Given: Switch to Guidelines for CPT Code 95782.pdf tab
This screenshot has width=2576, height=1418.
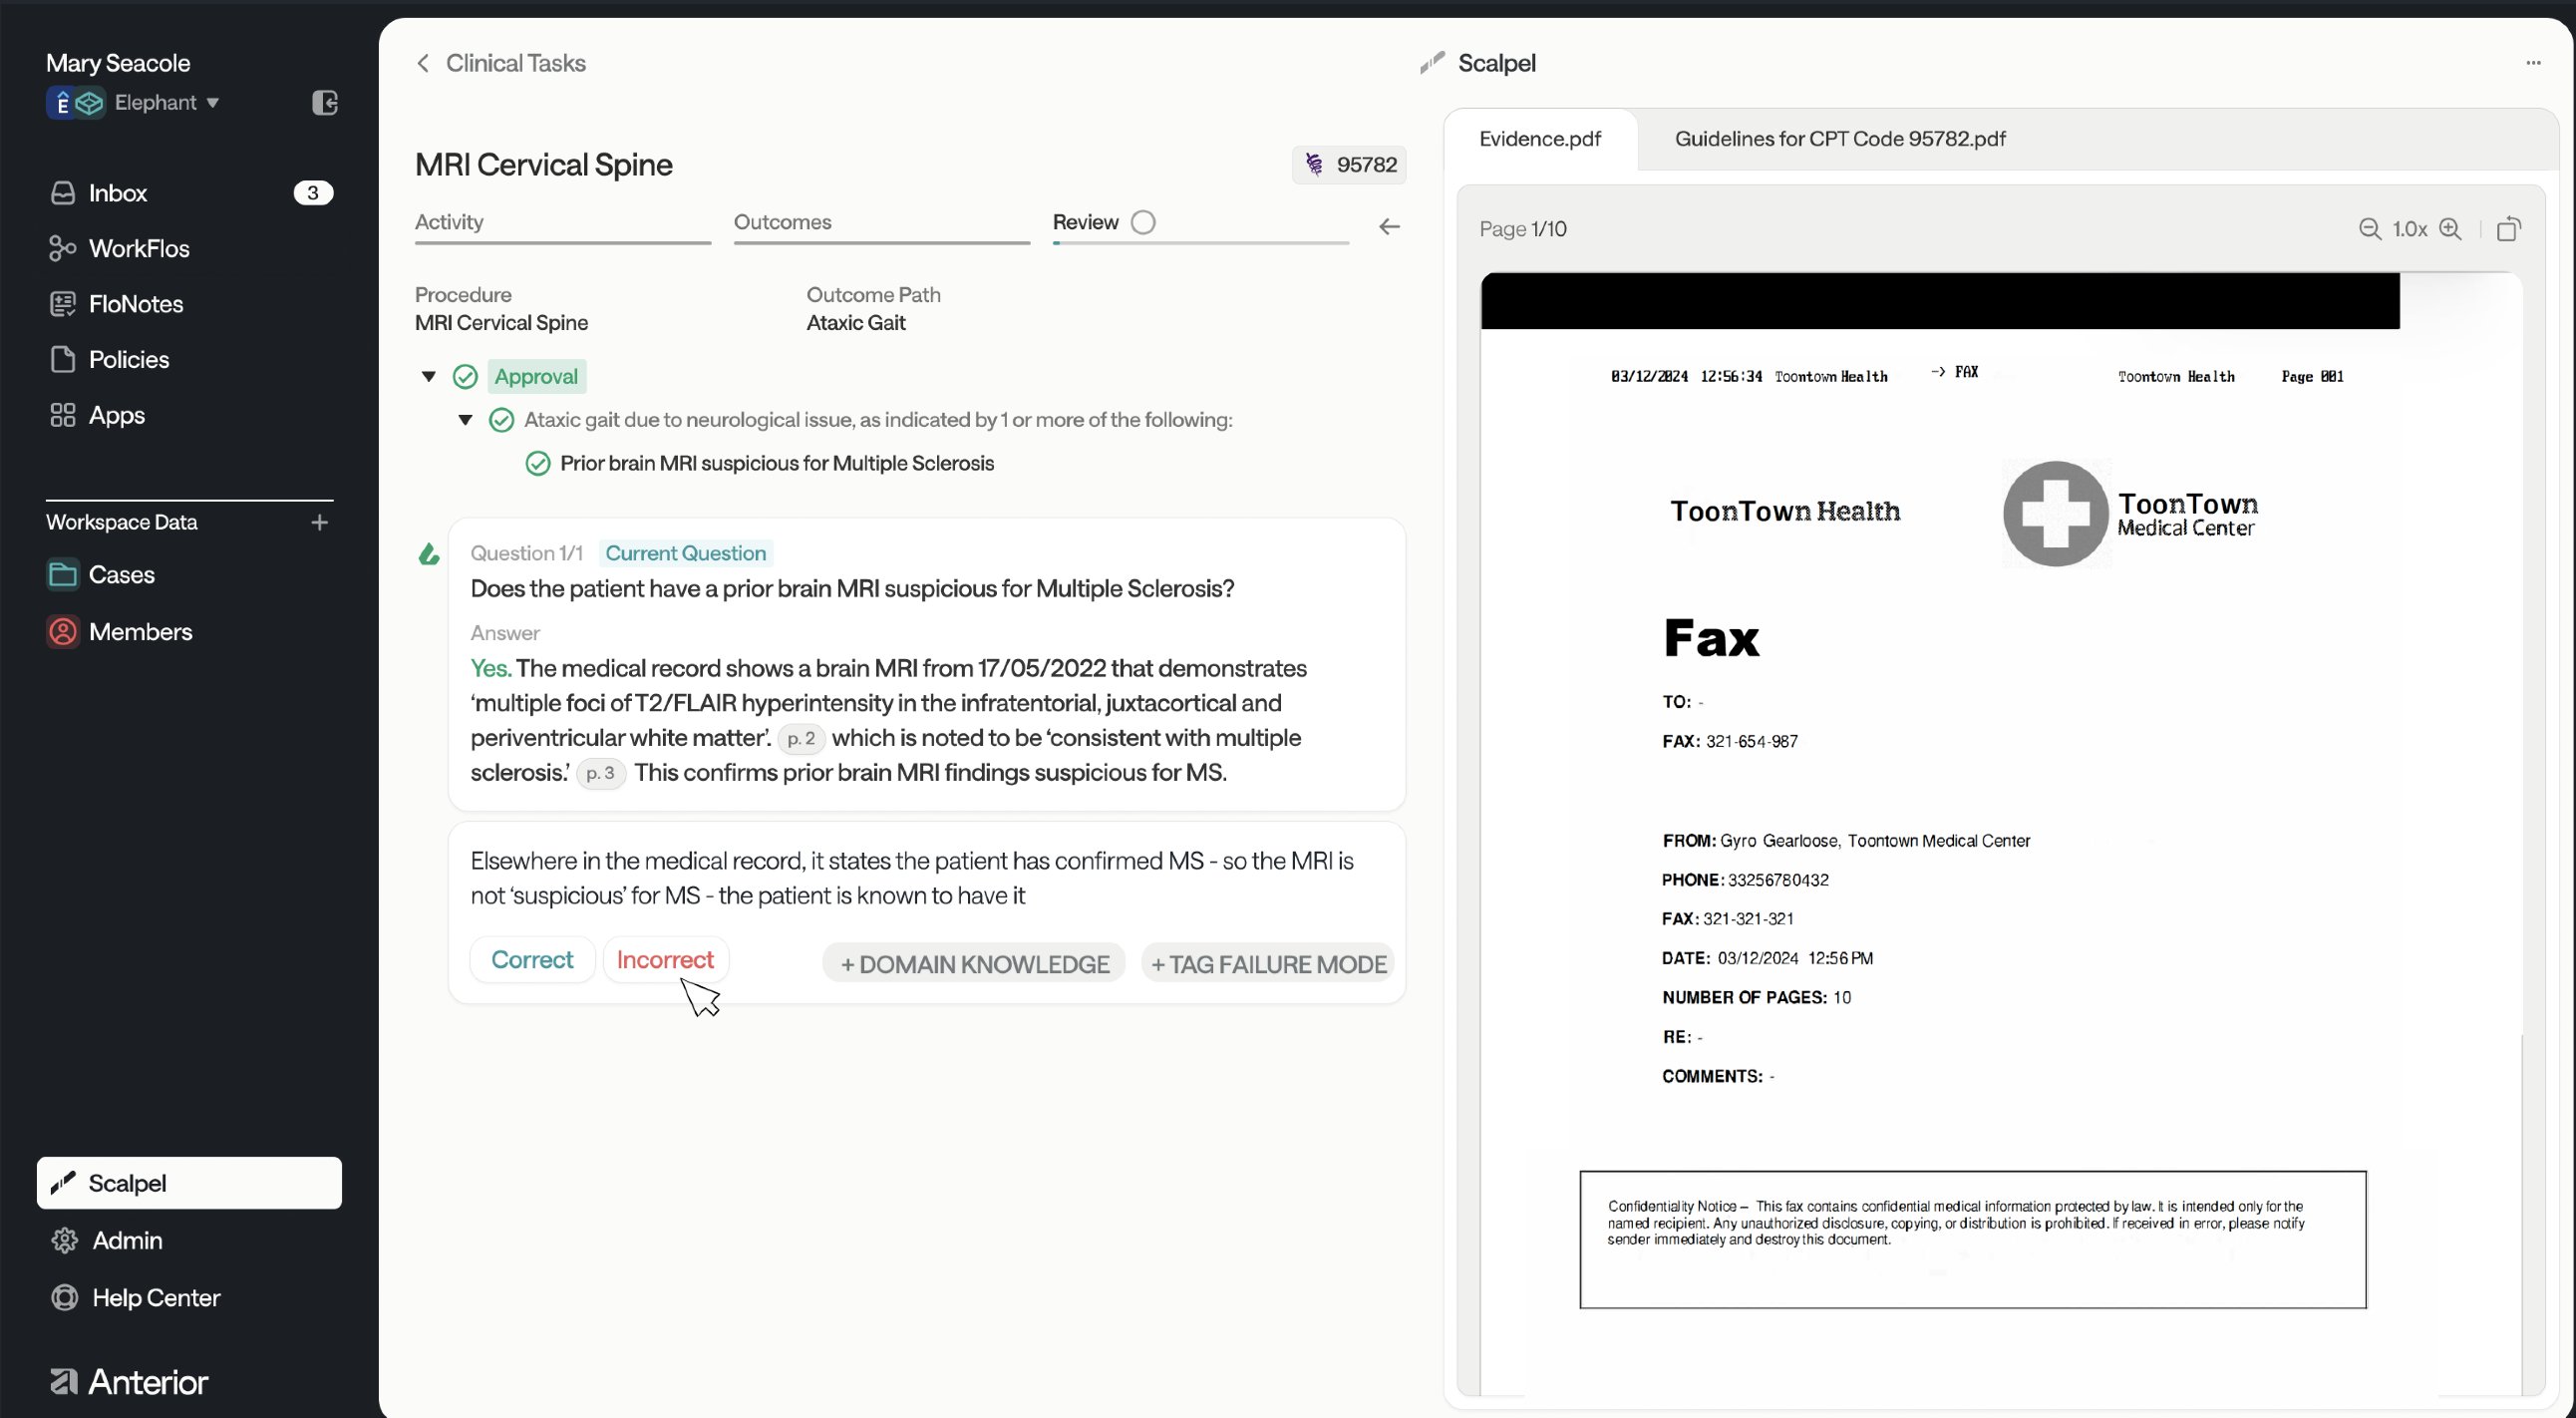Looking at the screenshot, I should coord(1839,139).
